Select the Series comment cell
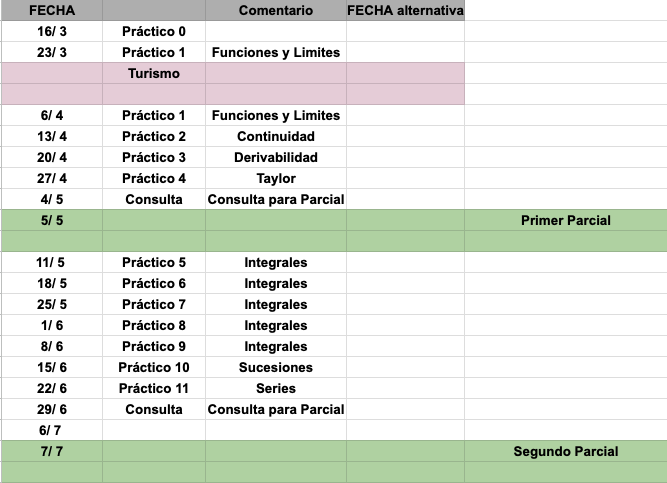 click(x=276, y=388)
